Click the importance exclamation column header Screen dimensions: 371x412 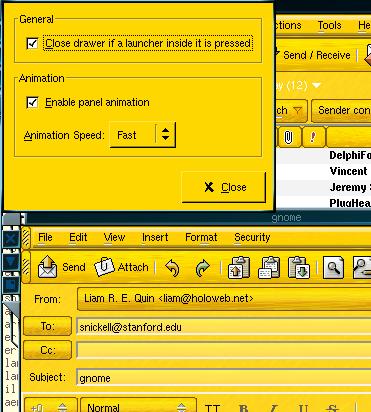coord(313,137)
